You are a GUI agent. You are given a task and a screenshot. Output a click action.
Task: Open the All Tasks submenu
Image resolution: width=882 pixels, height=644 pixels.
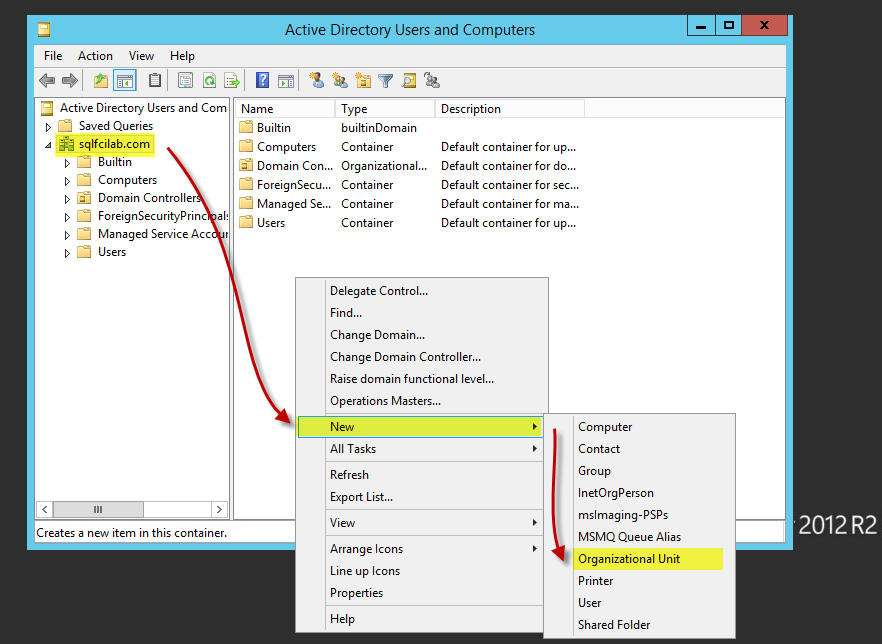pos(420,449)
